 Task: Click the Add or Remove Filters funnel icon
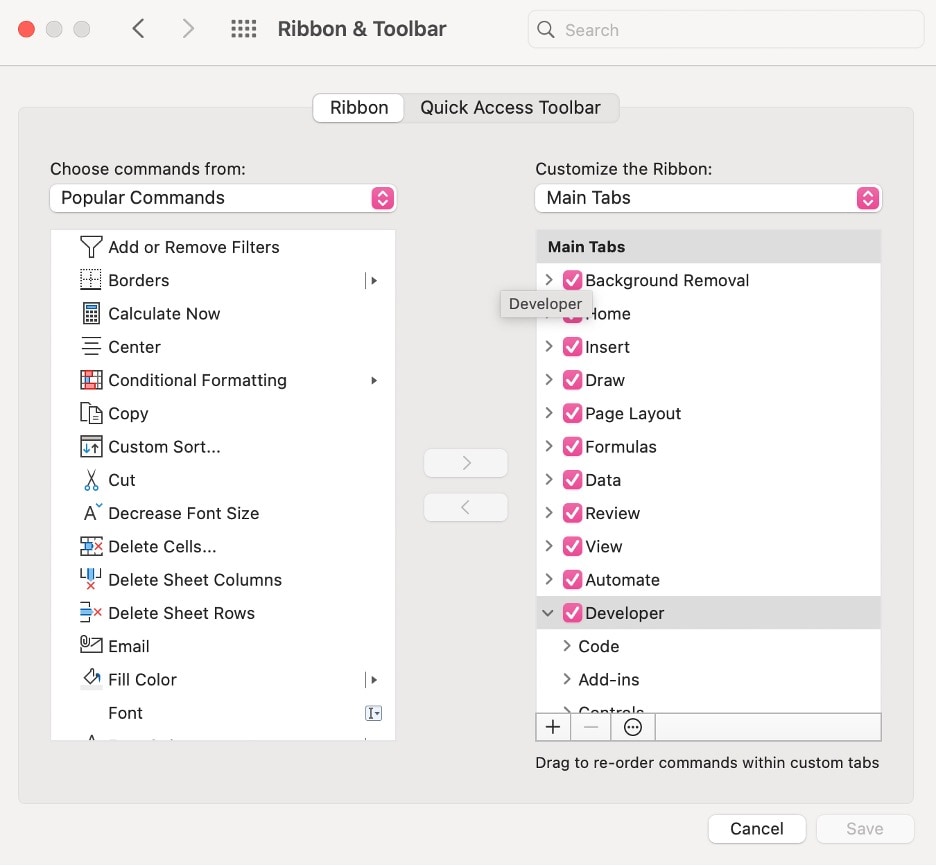(x=91, y=247)
